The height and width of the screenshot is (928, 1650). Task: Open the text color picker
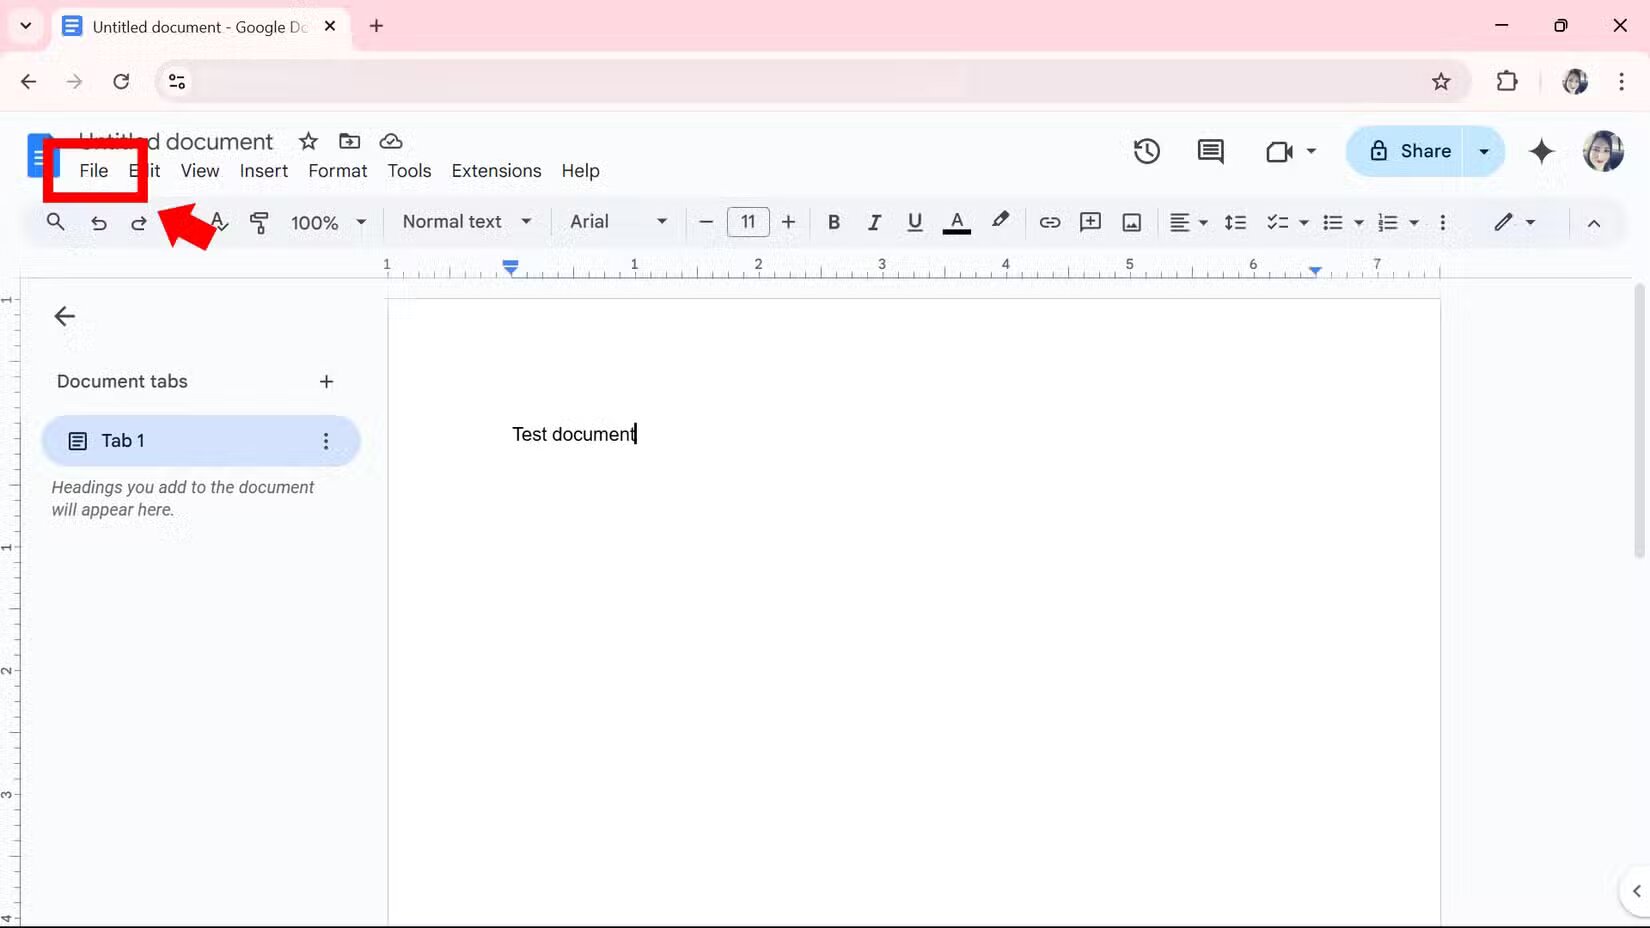(957, 222)
